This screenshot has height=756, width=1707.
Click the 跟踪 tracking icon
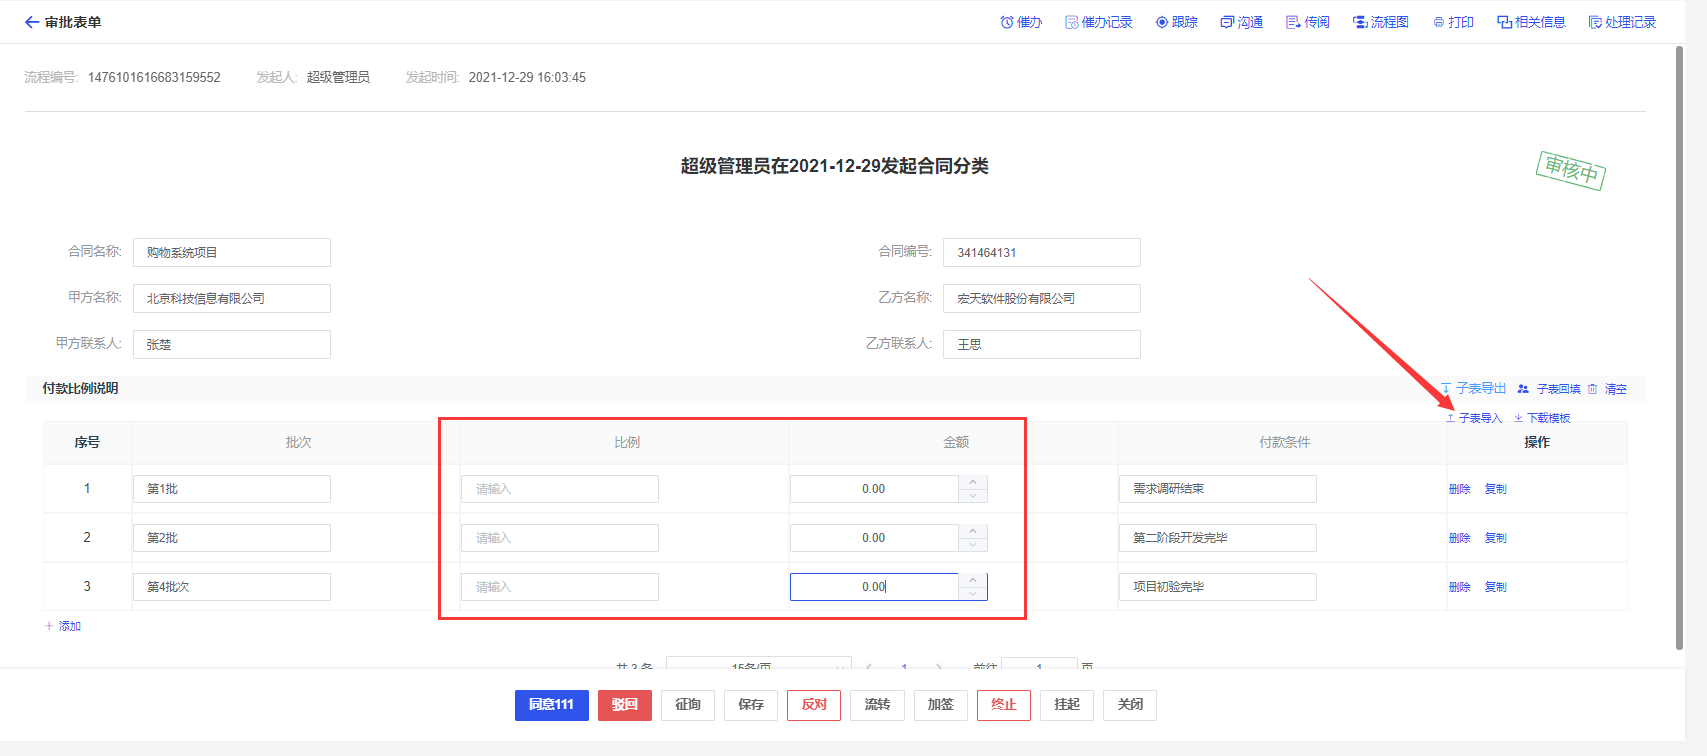coord(1162,22)
